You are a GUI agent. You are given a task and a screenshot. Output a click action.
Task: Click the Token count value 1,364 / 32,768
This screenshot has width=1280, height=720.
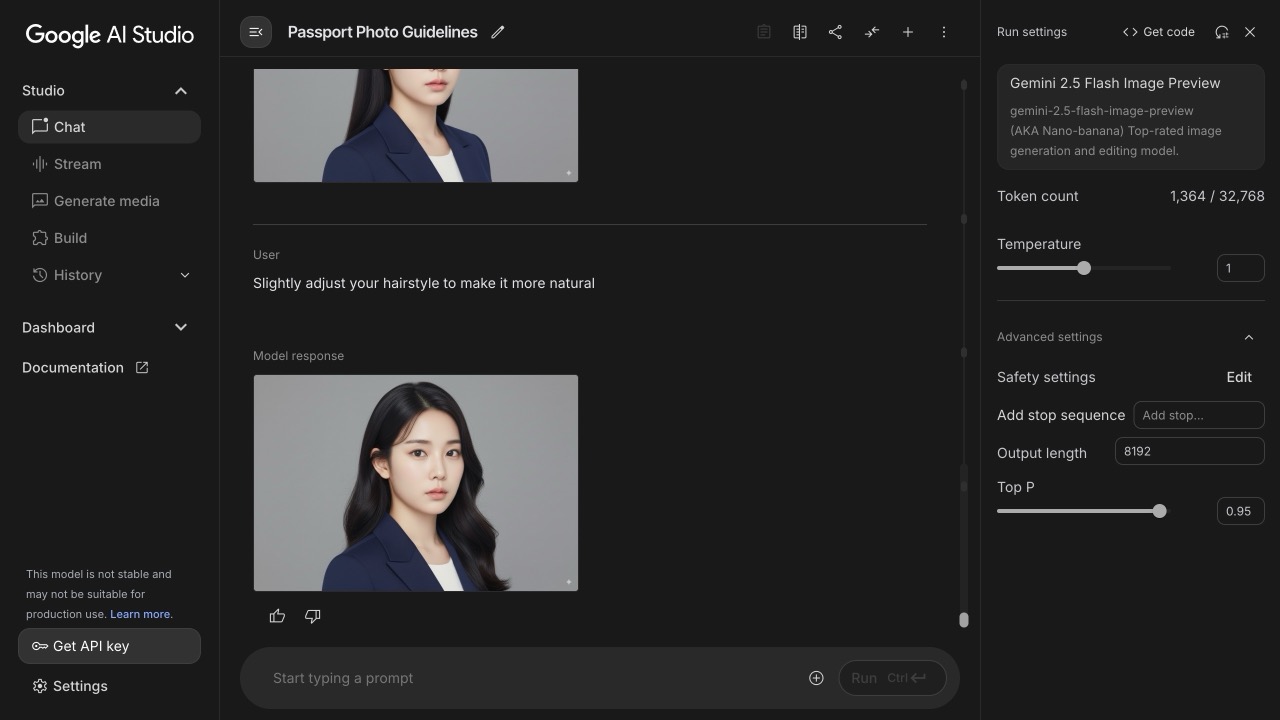click(x=1217, y=196)
